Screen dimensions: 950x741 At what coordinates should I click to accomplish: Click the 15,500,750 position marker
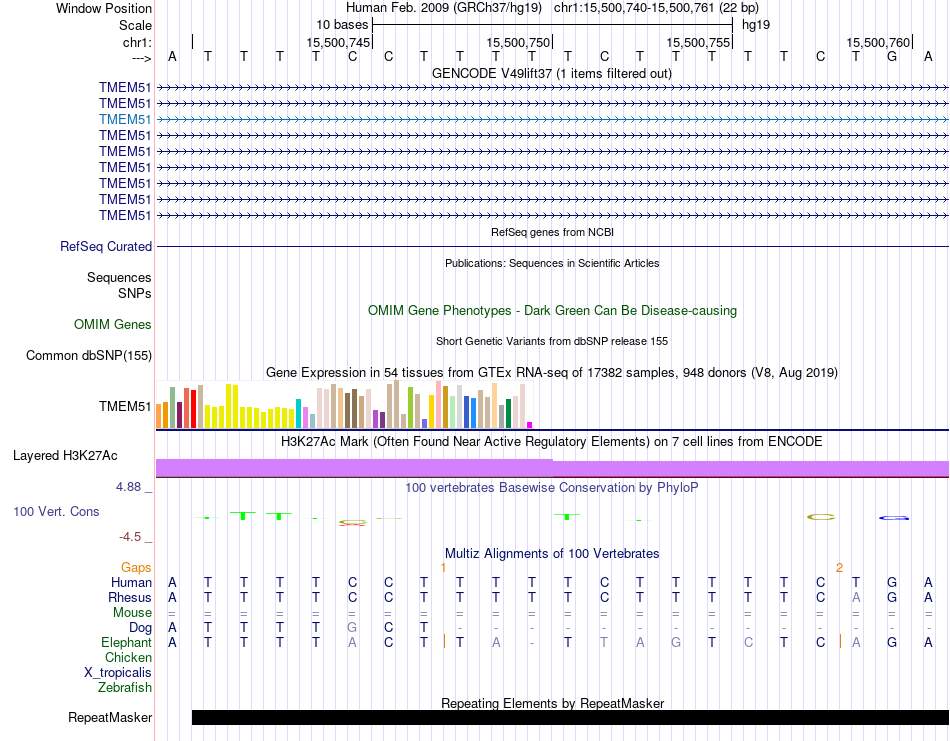(518, 42)
